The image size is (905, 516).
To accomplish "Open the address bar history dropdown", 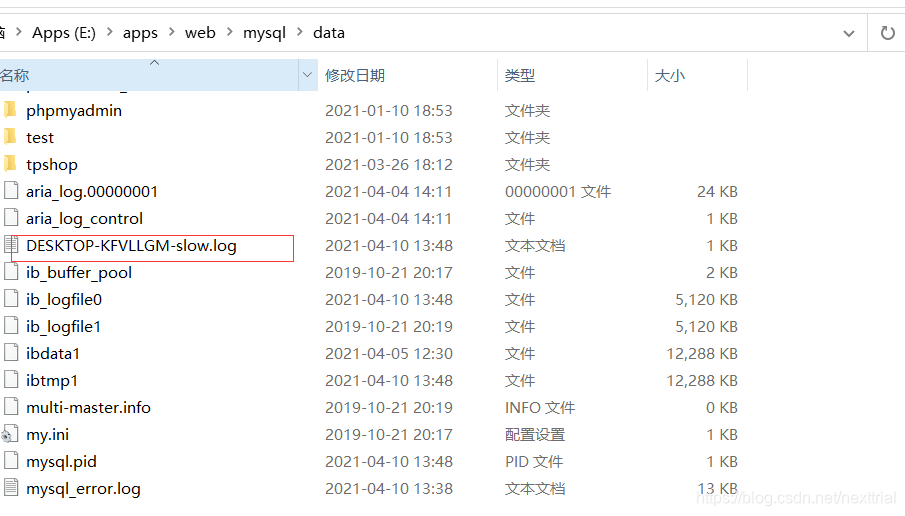I will tap(849, 33).
